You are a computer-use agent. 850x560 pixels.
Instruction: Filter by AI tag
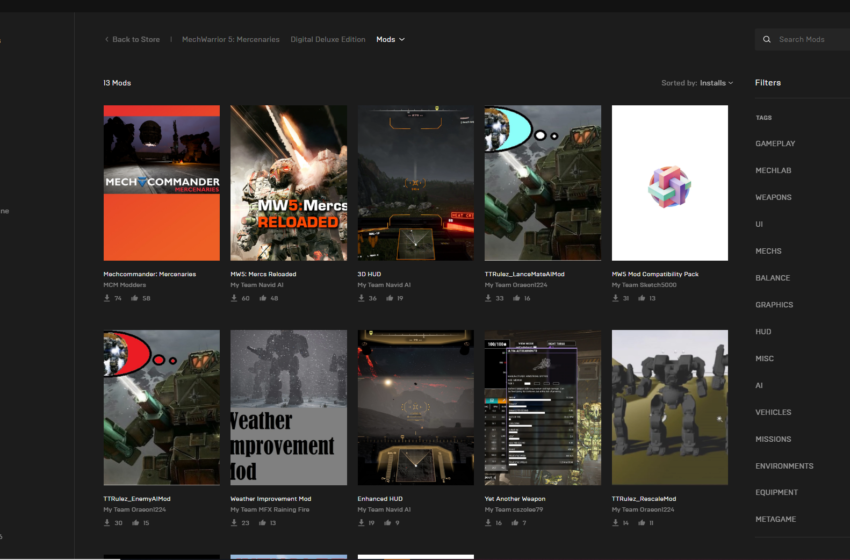759,385
